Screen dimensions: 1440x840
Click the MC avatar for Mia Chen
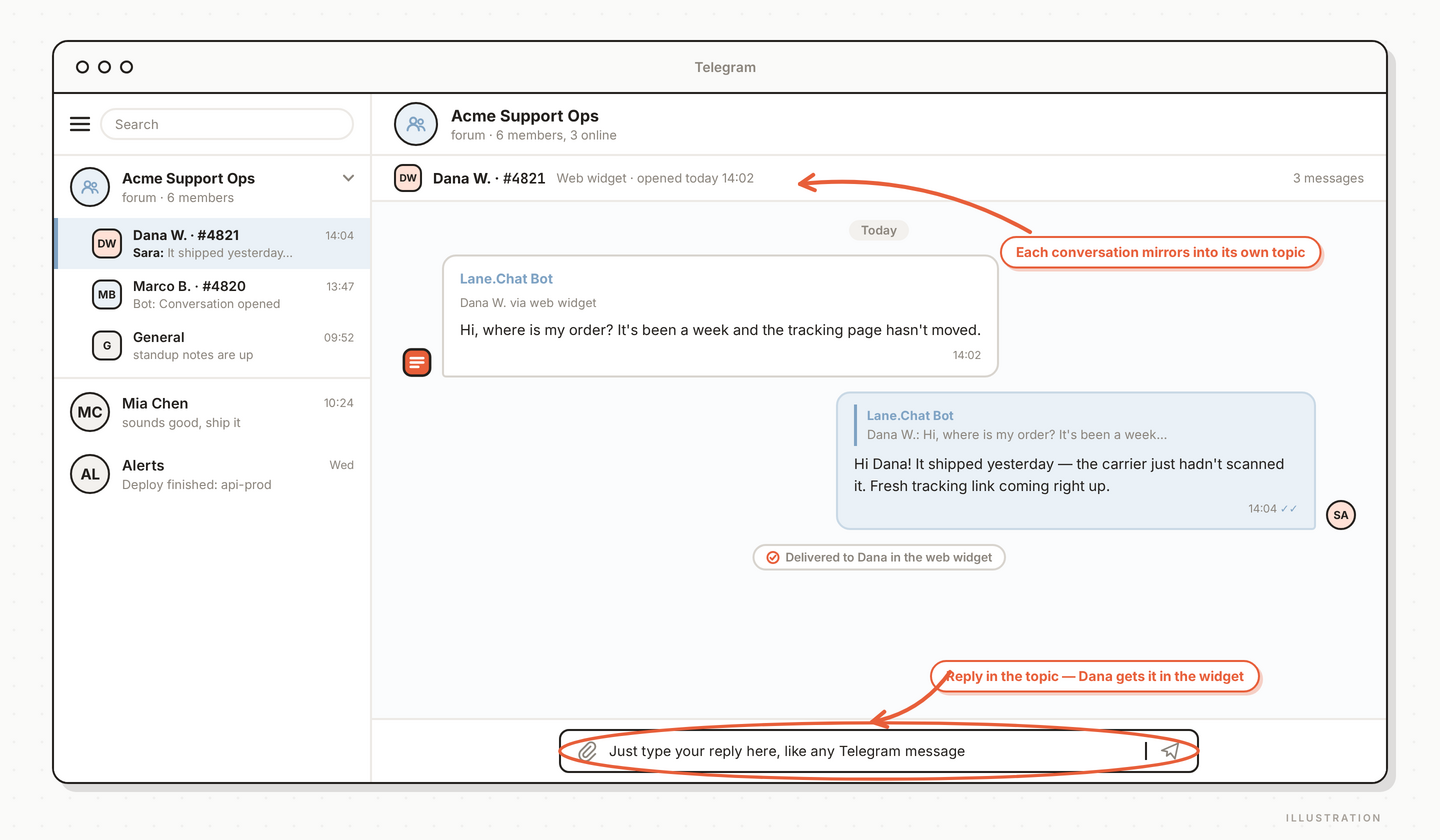click(90, 412)
